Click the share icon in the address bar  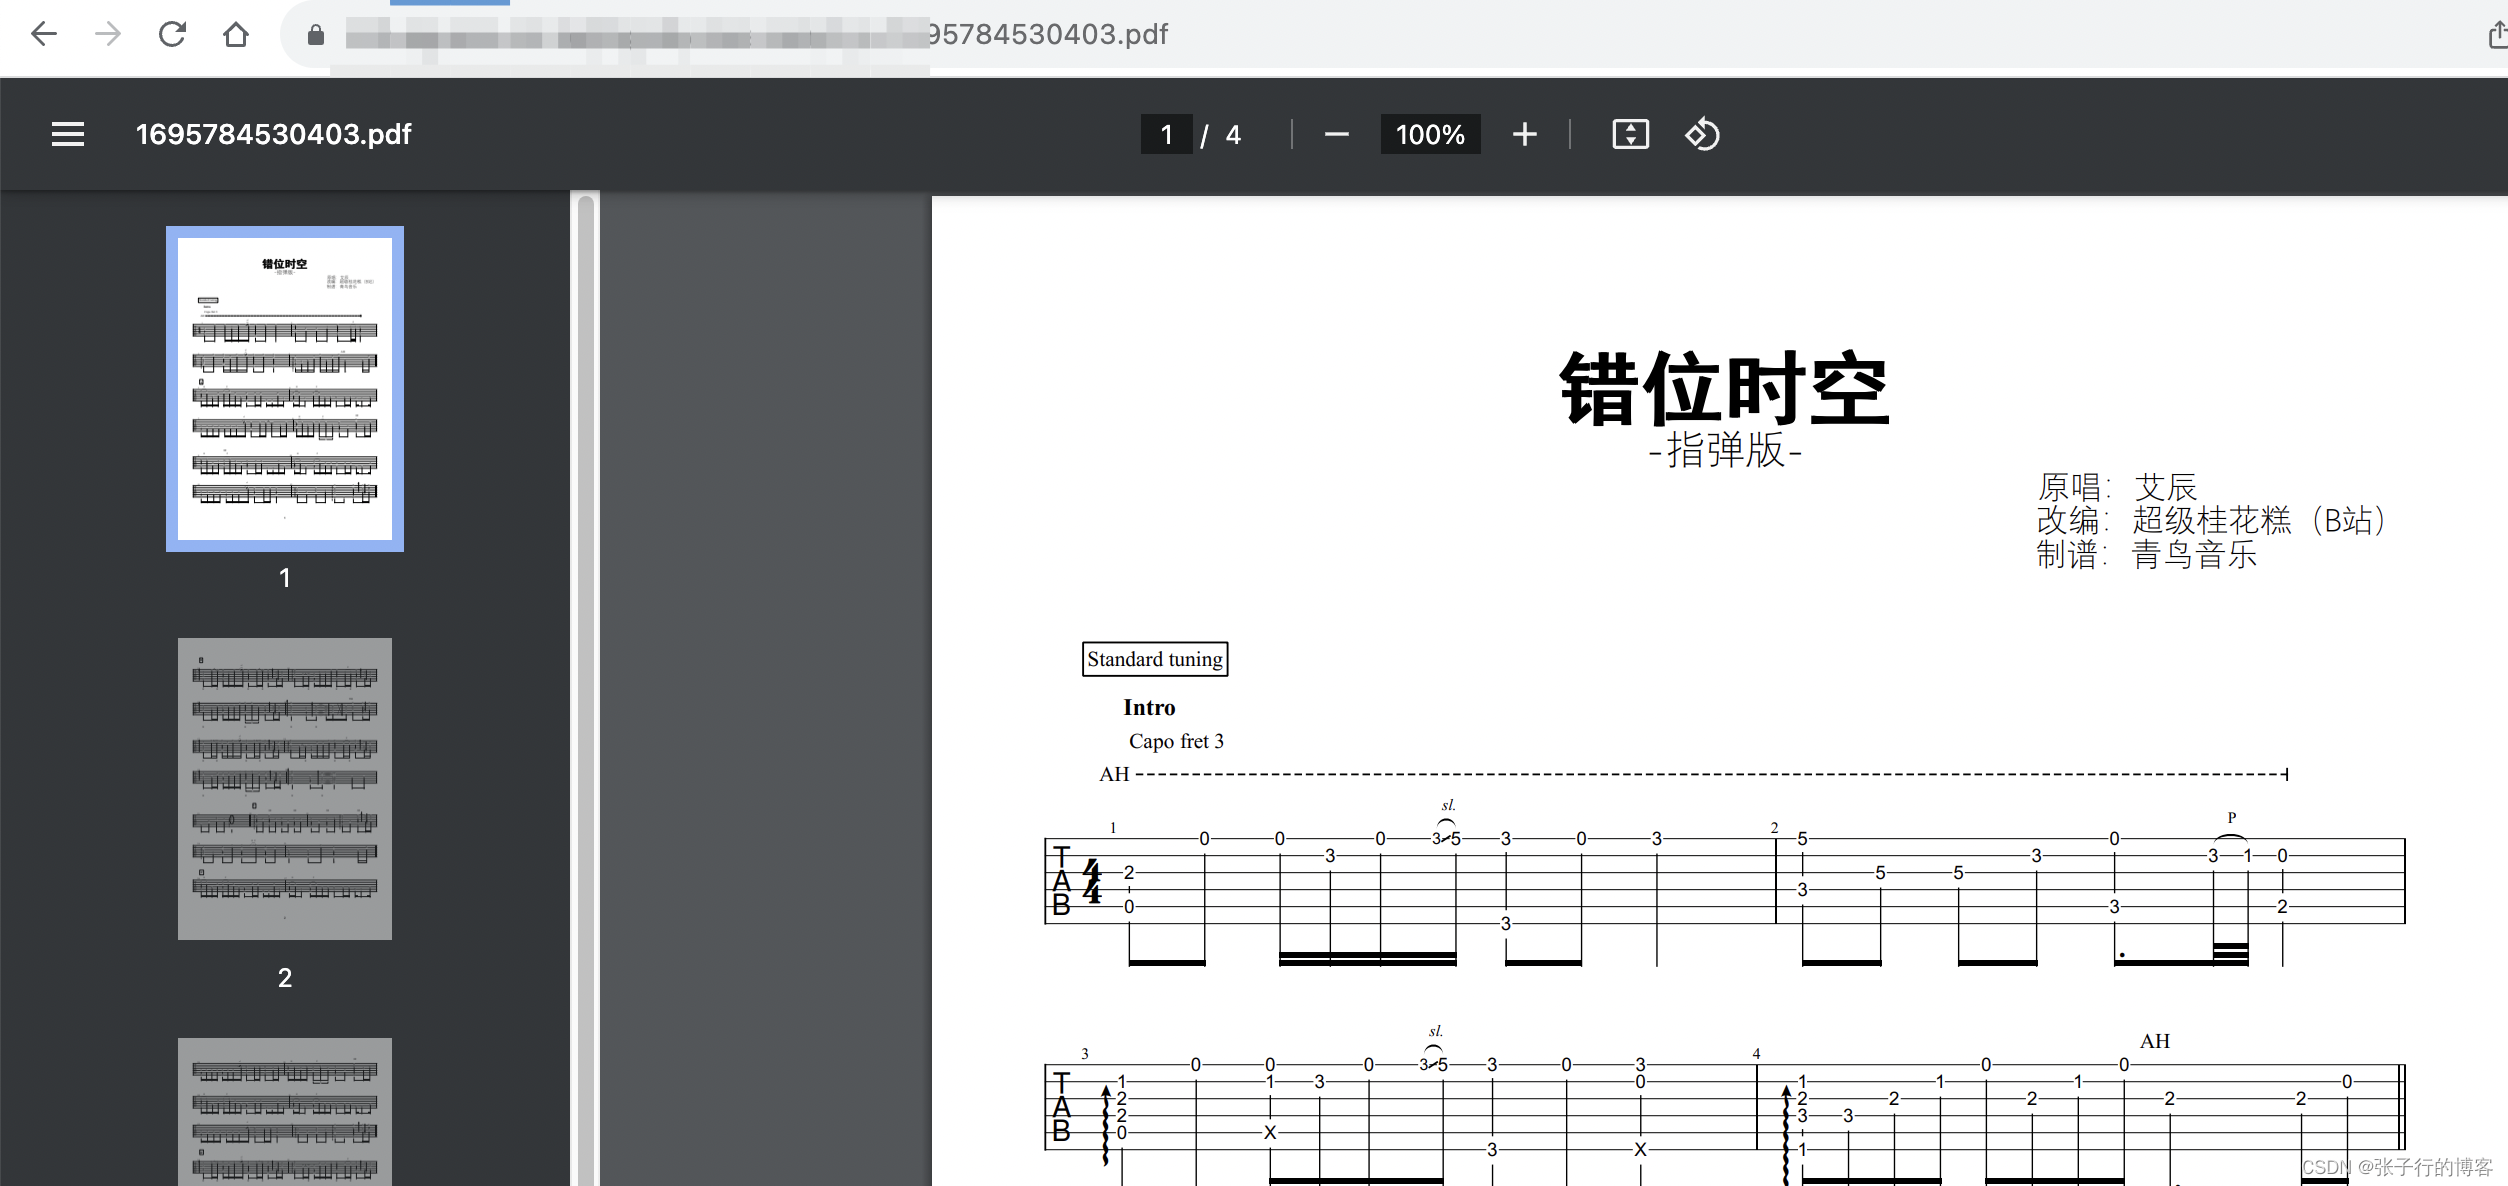2496,35
